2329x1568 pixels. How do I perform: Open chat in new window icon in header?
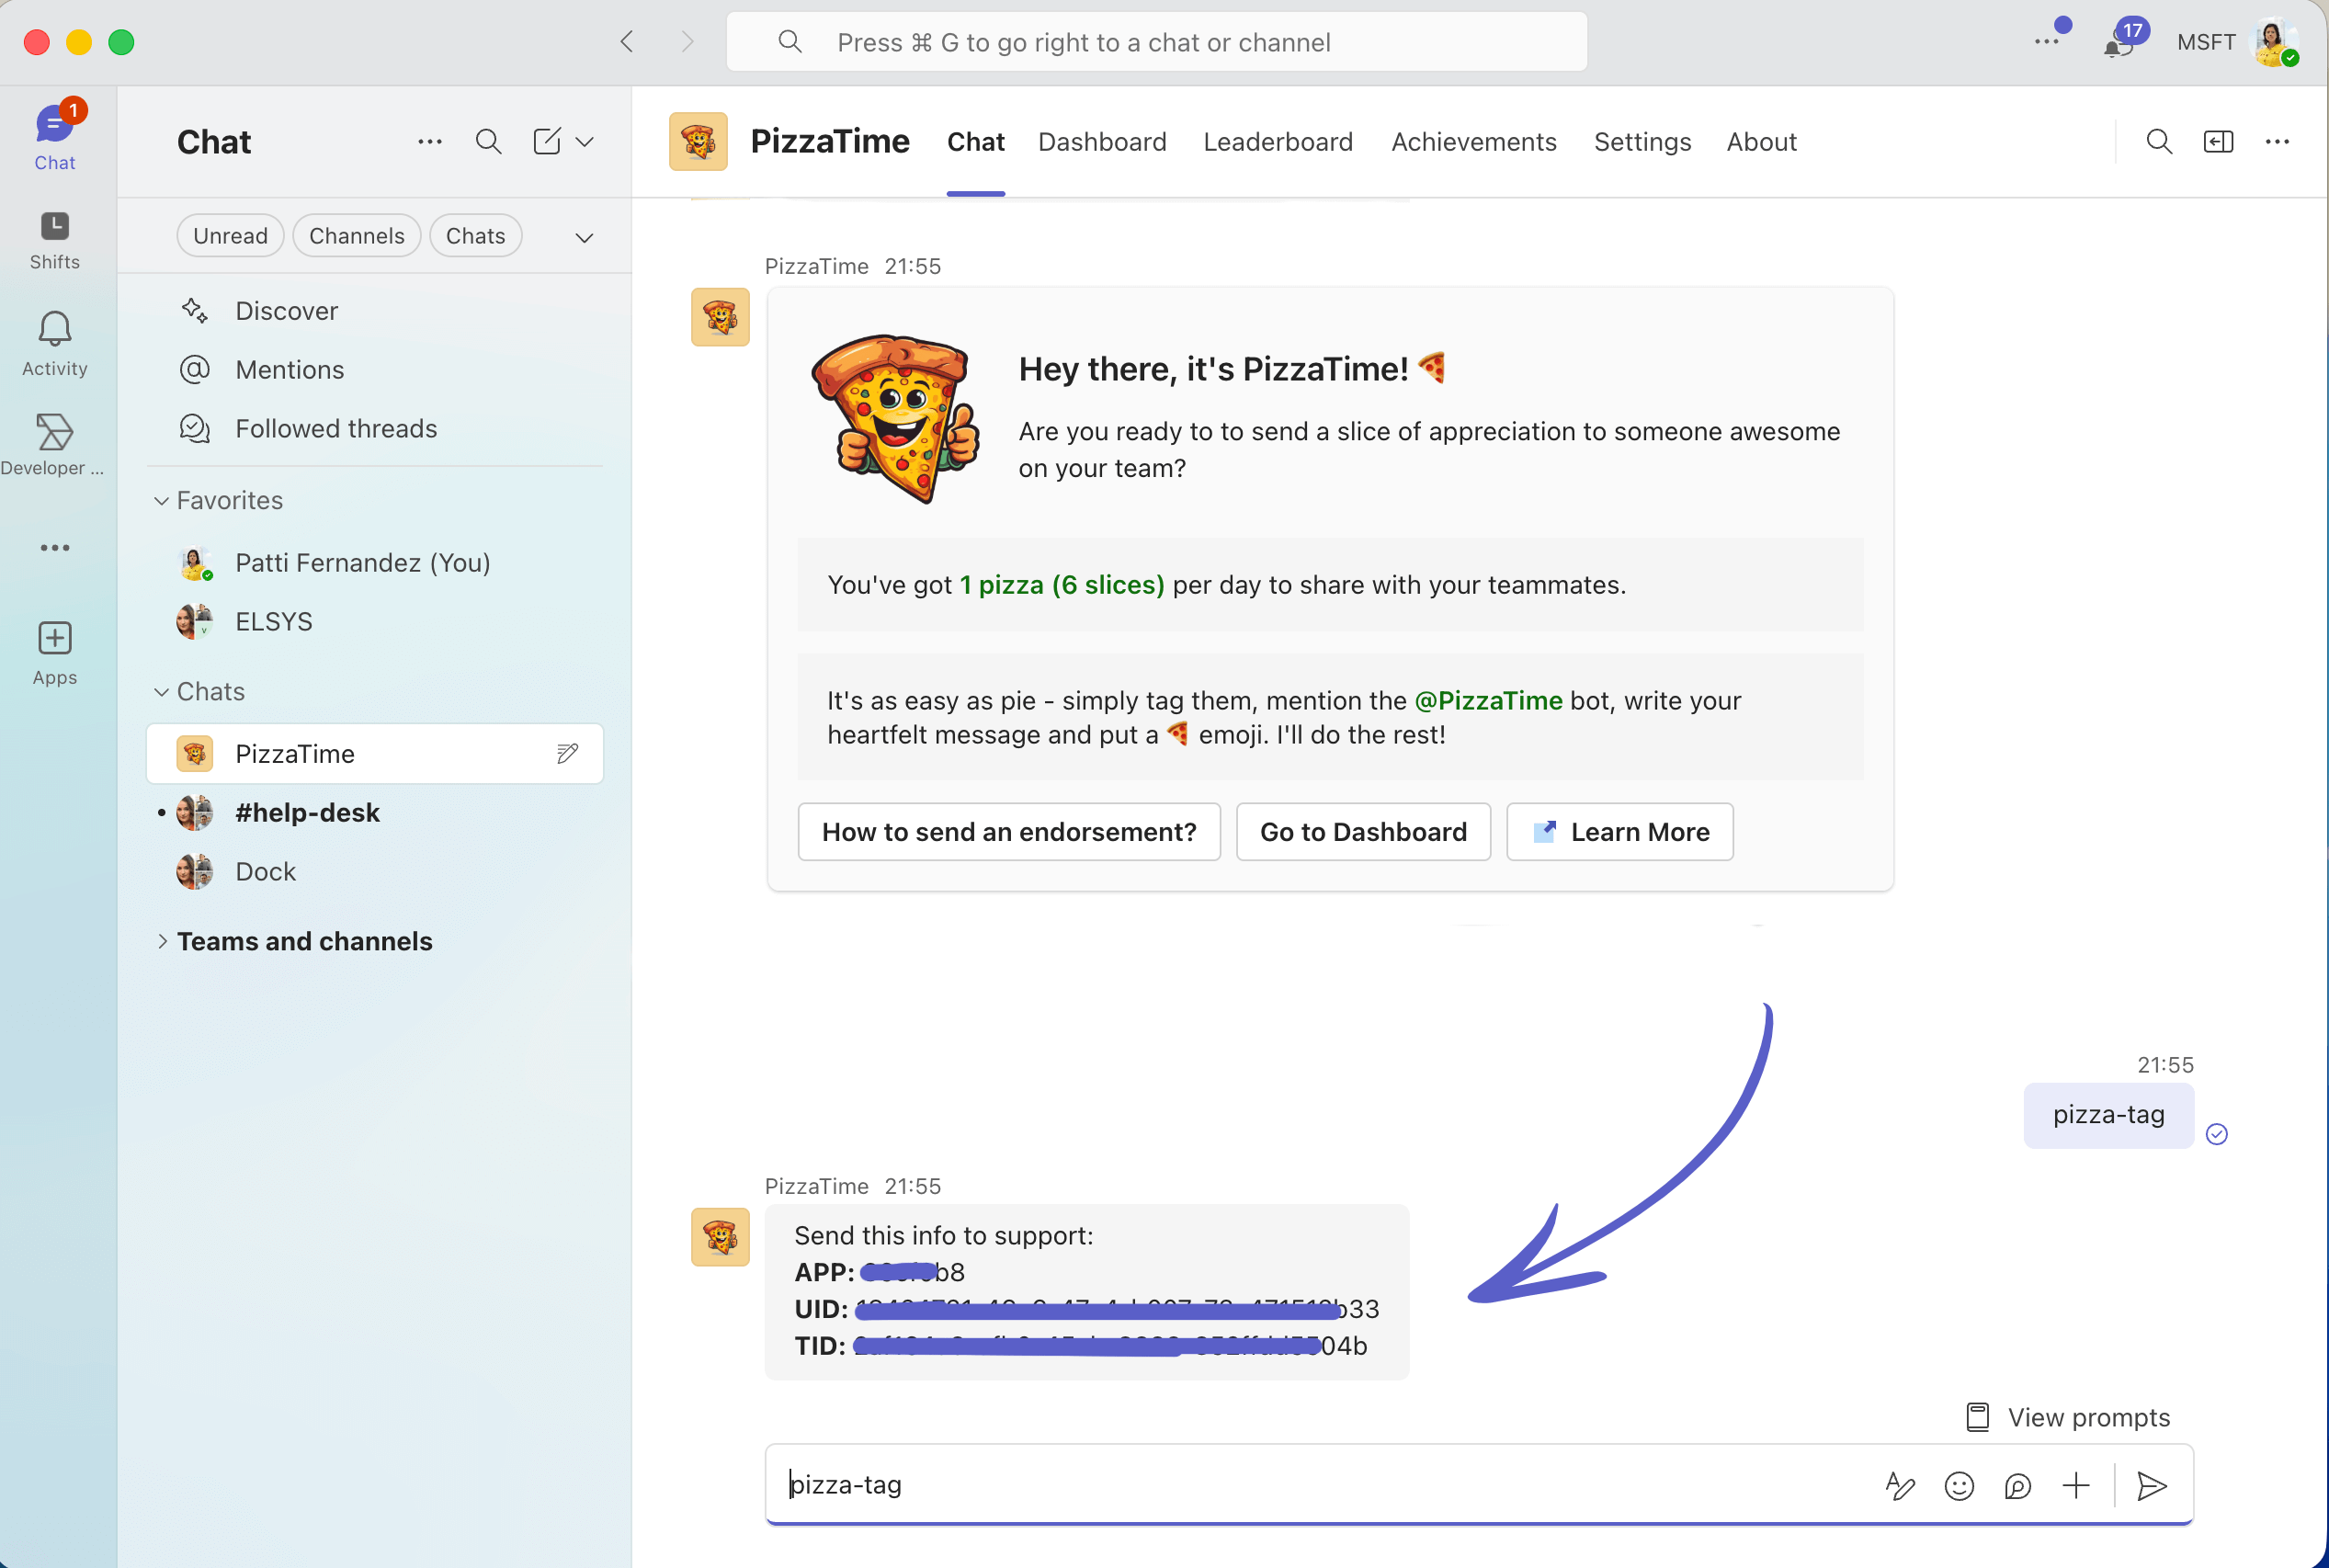(2217, 142)
